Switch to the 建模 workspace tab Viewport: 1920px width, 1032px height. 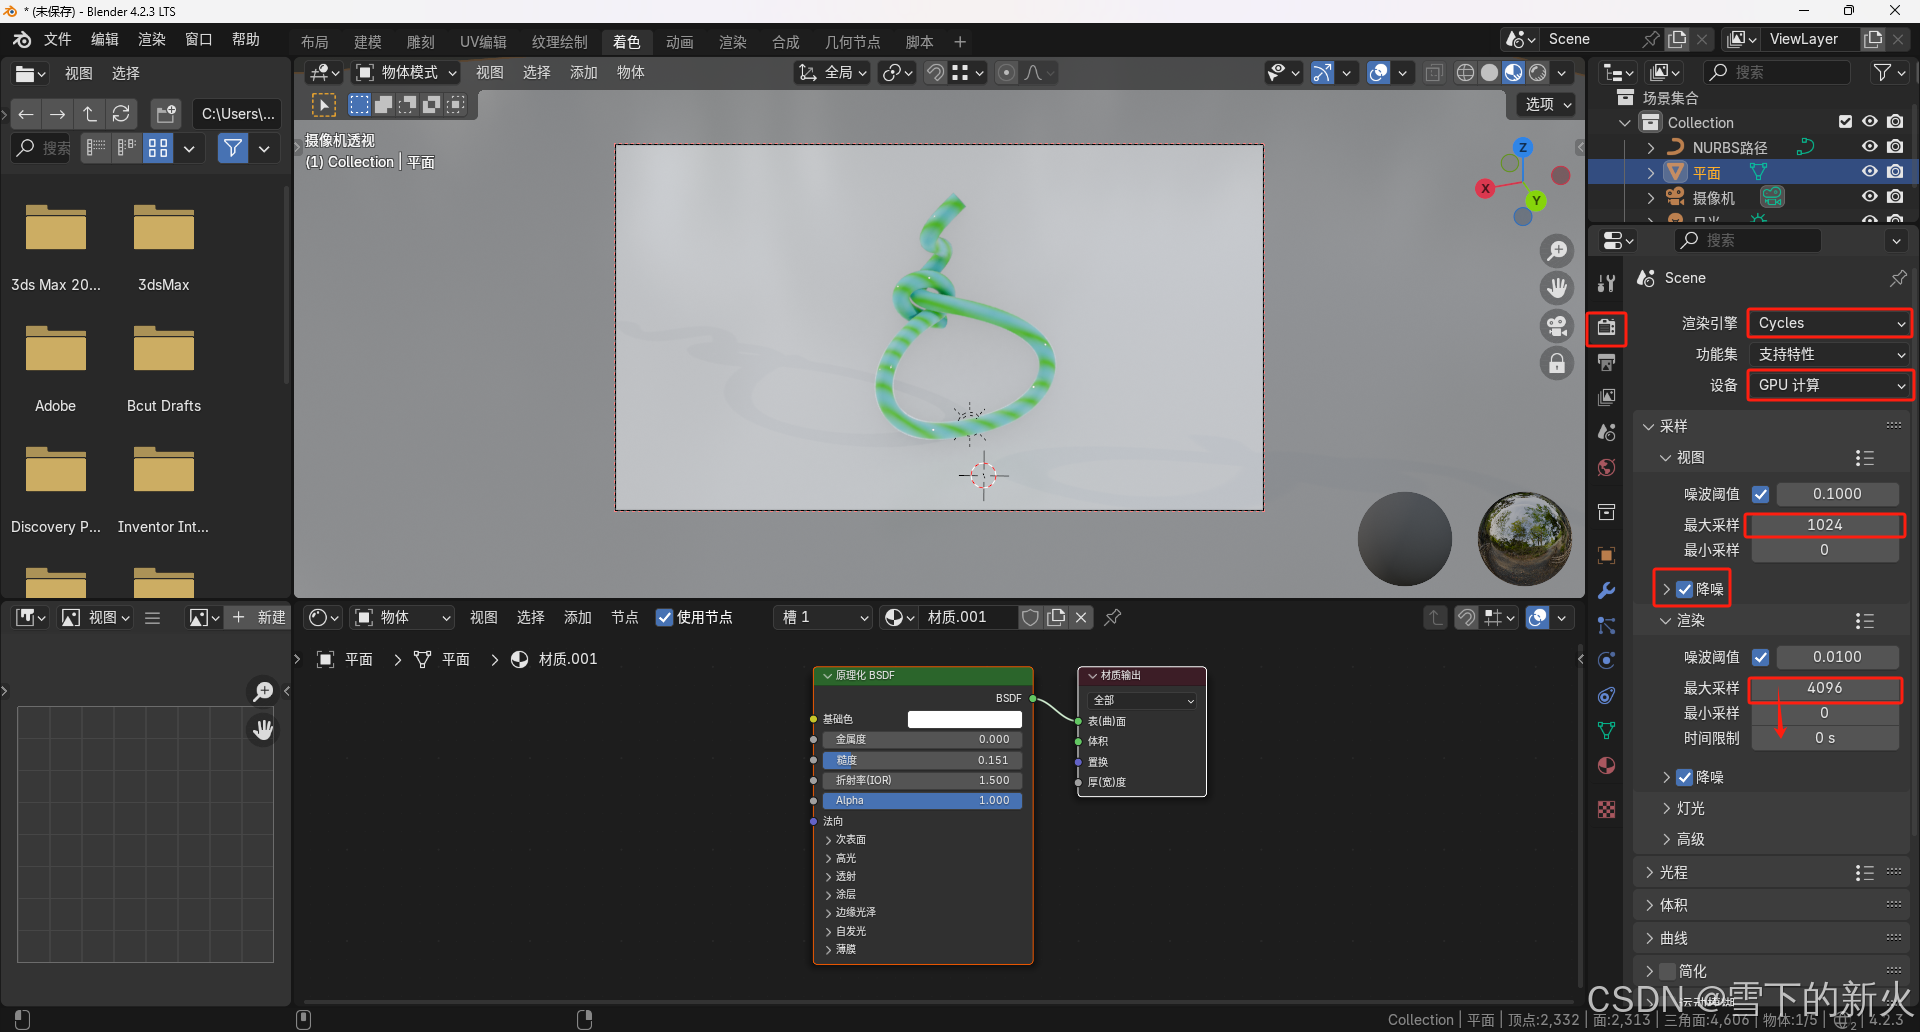point(368,42)
